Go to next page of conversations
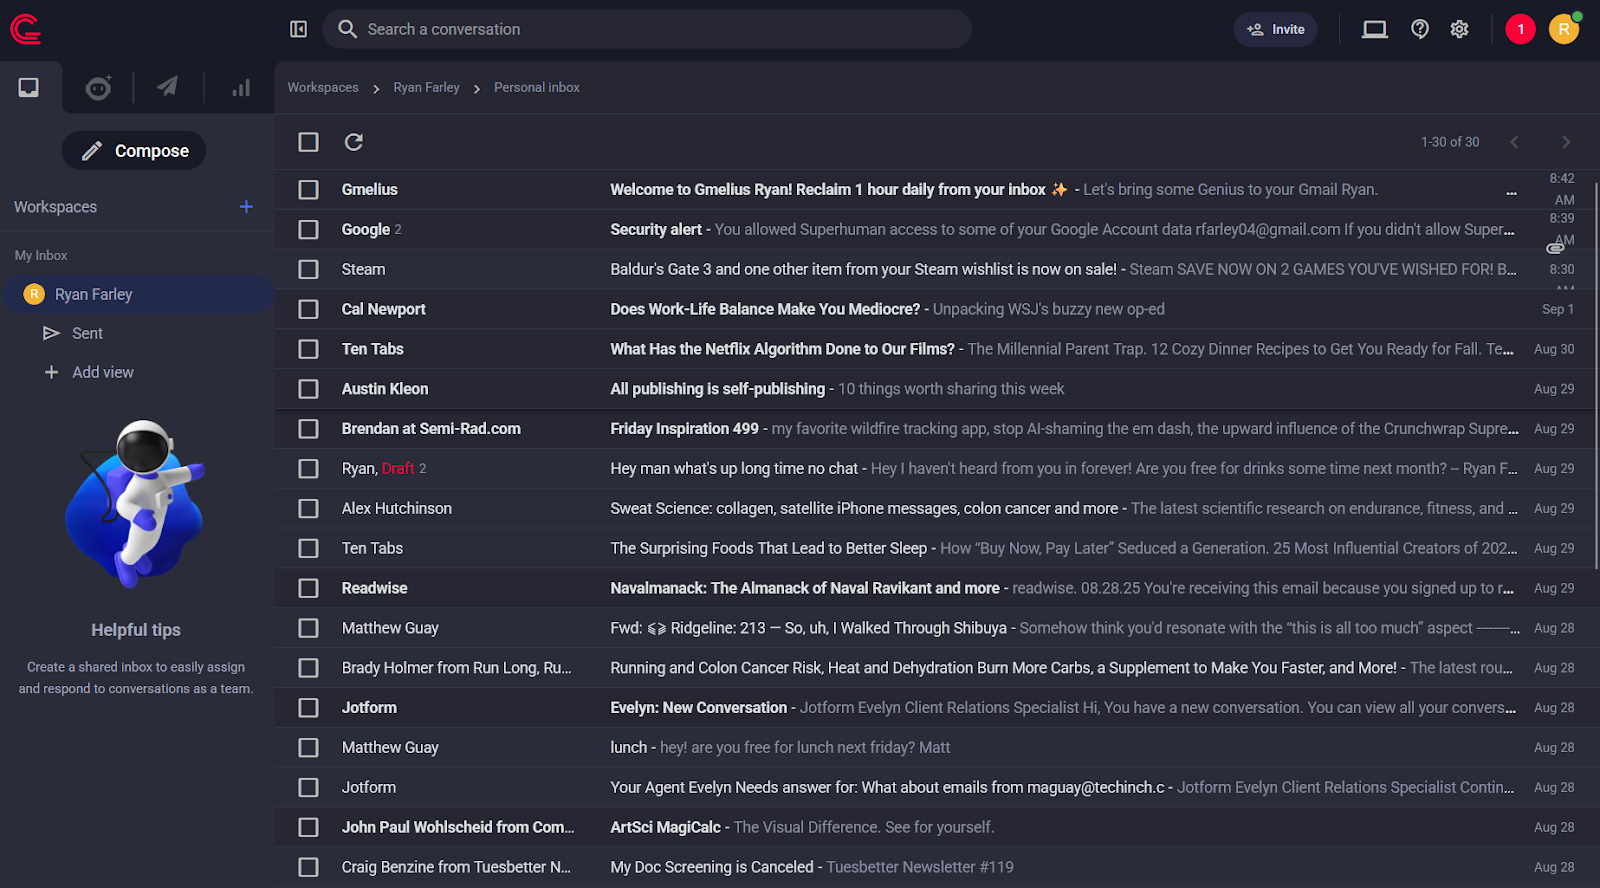Screen dimensions: 1600x888 pos(1566,142)
